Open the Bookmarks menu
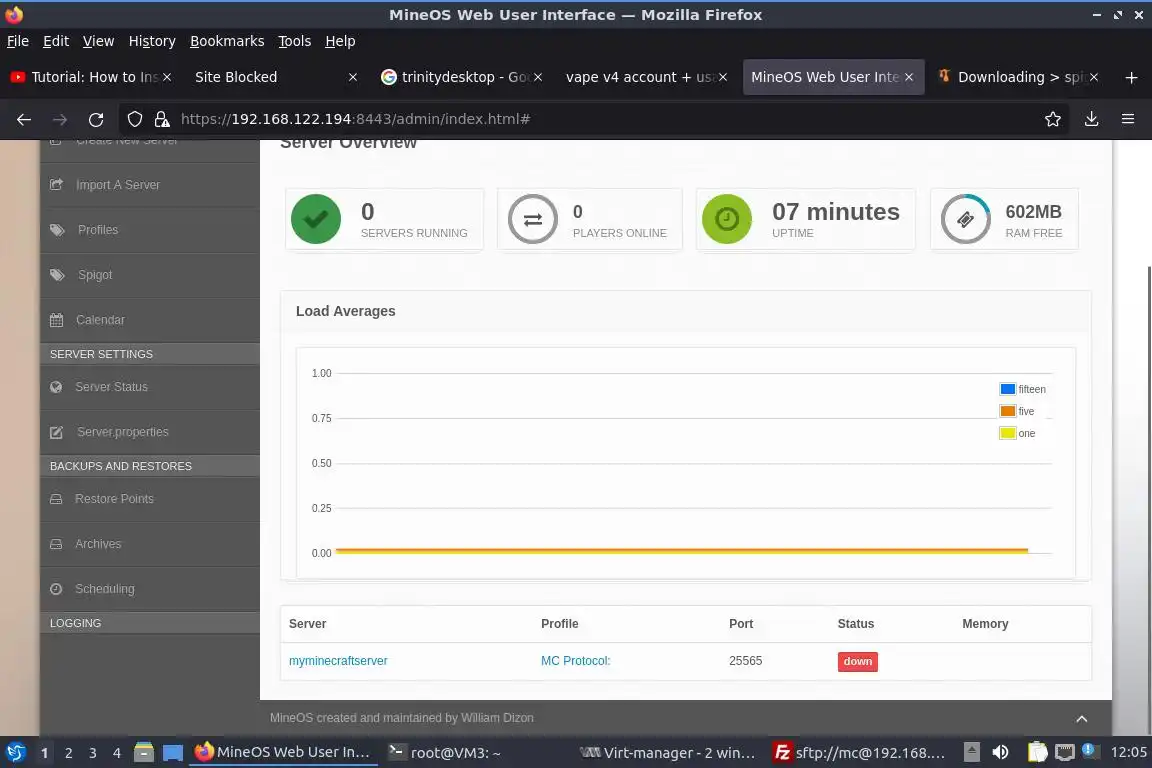The height and width of the screenshot is (768, 1152). [x=227, y=41]
